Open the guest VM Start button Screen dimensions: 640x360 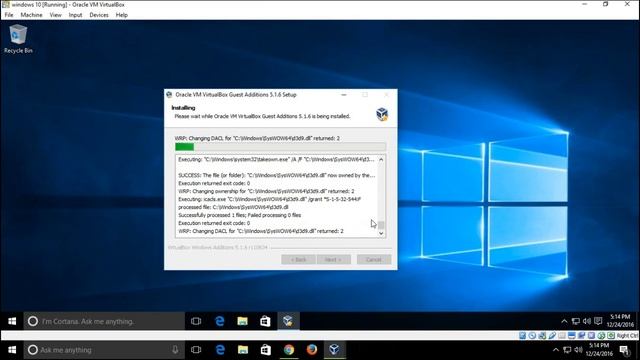(12, 321)
